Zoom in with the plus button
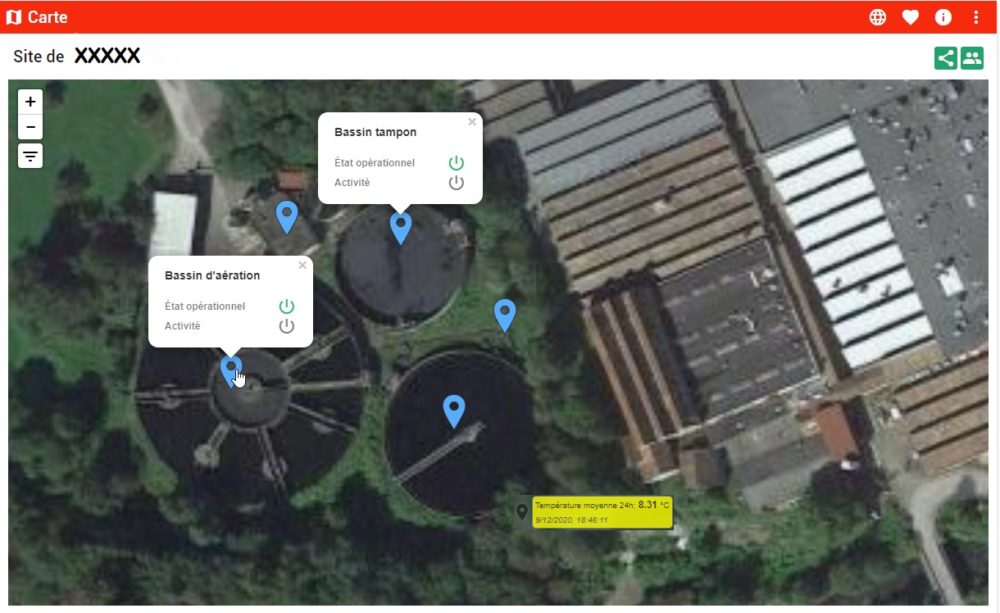The height and width of the screenshot is (613, 1000). pos(30,102)
